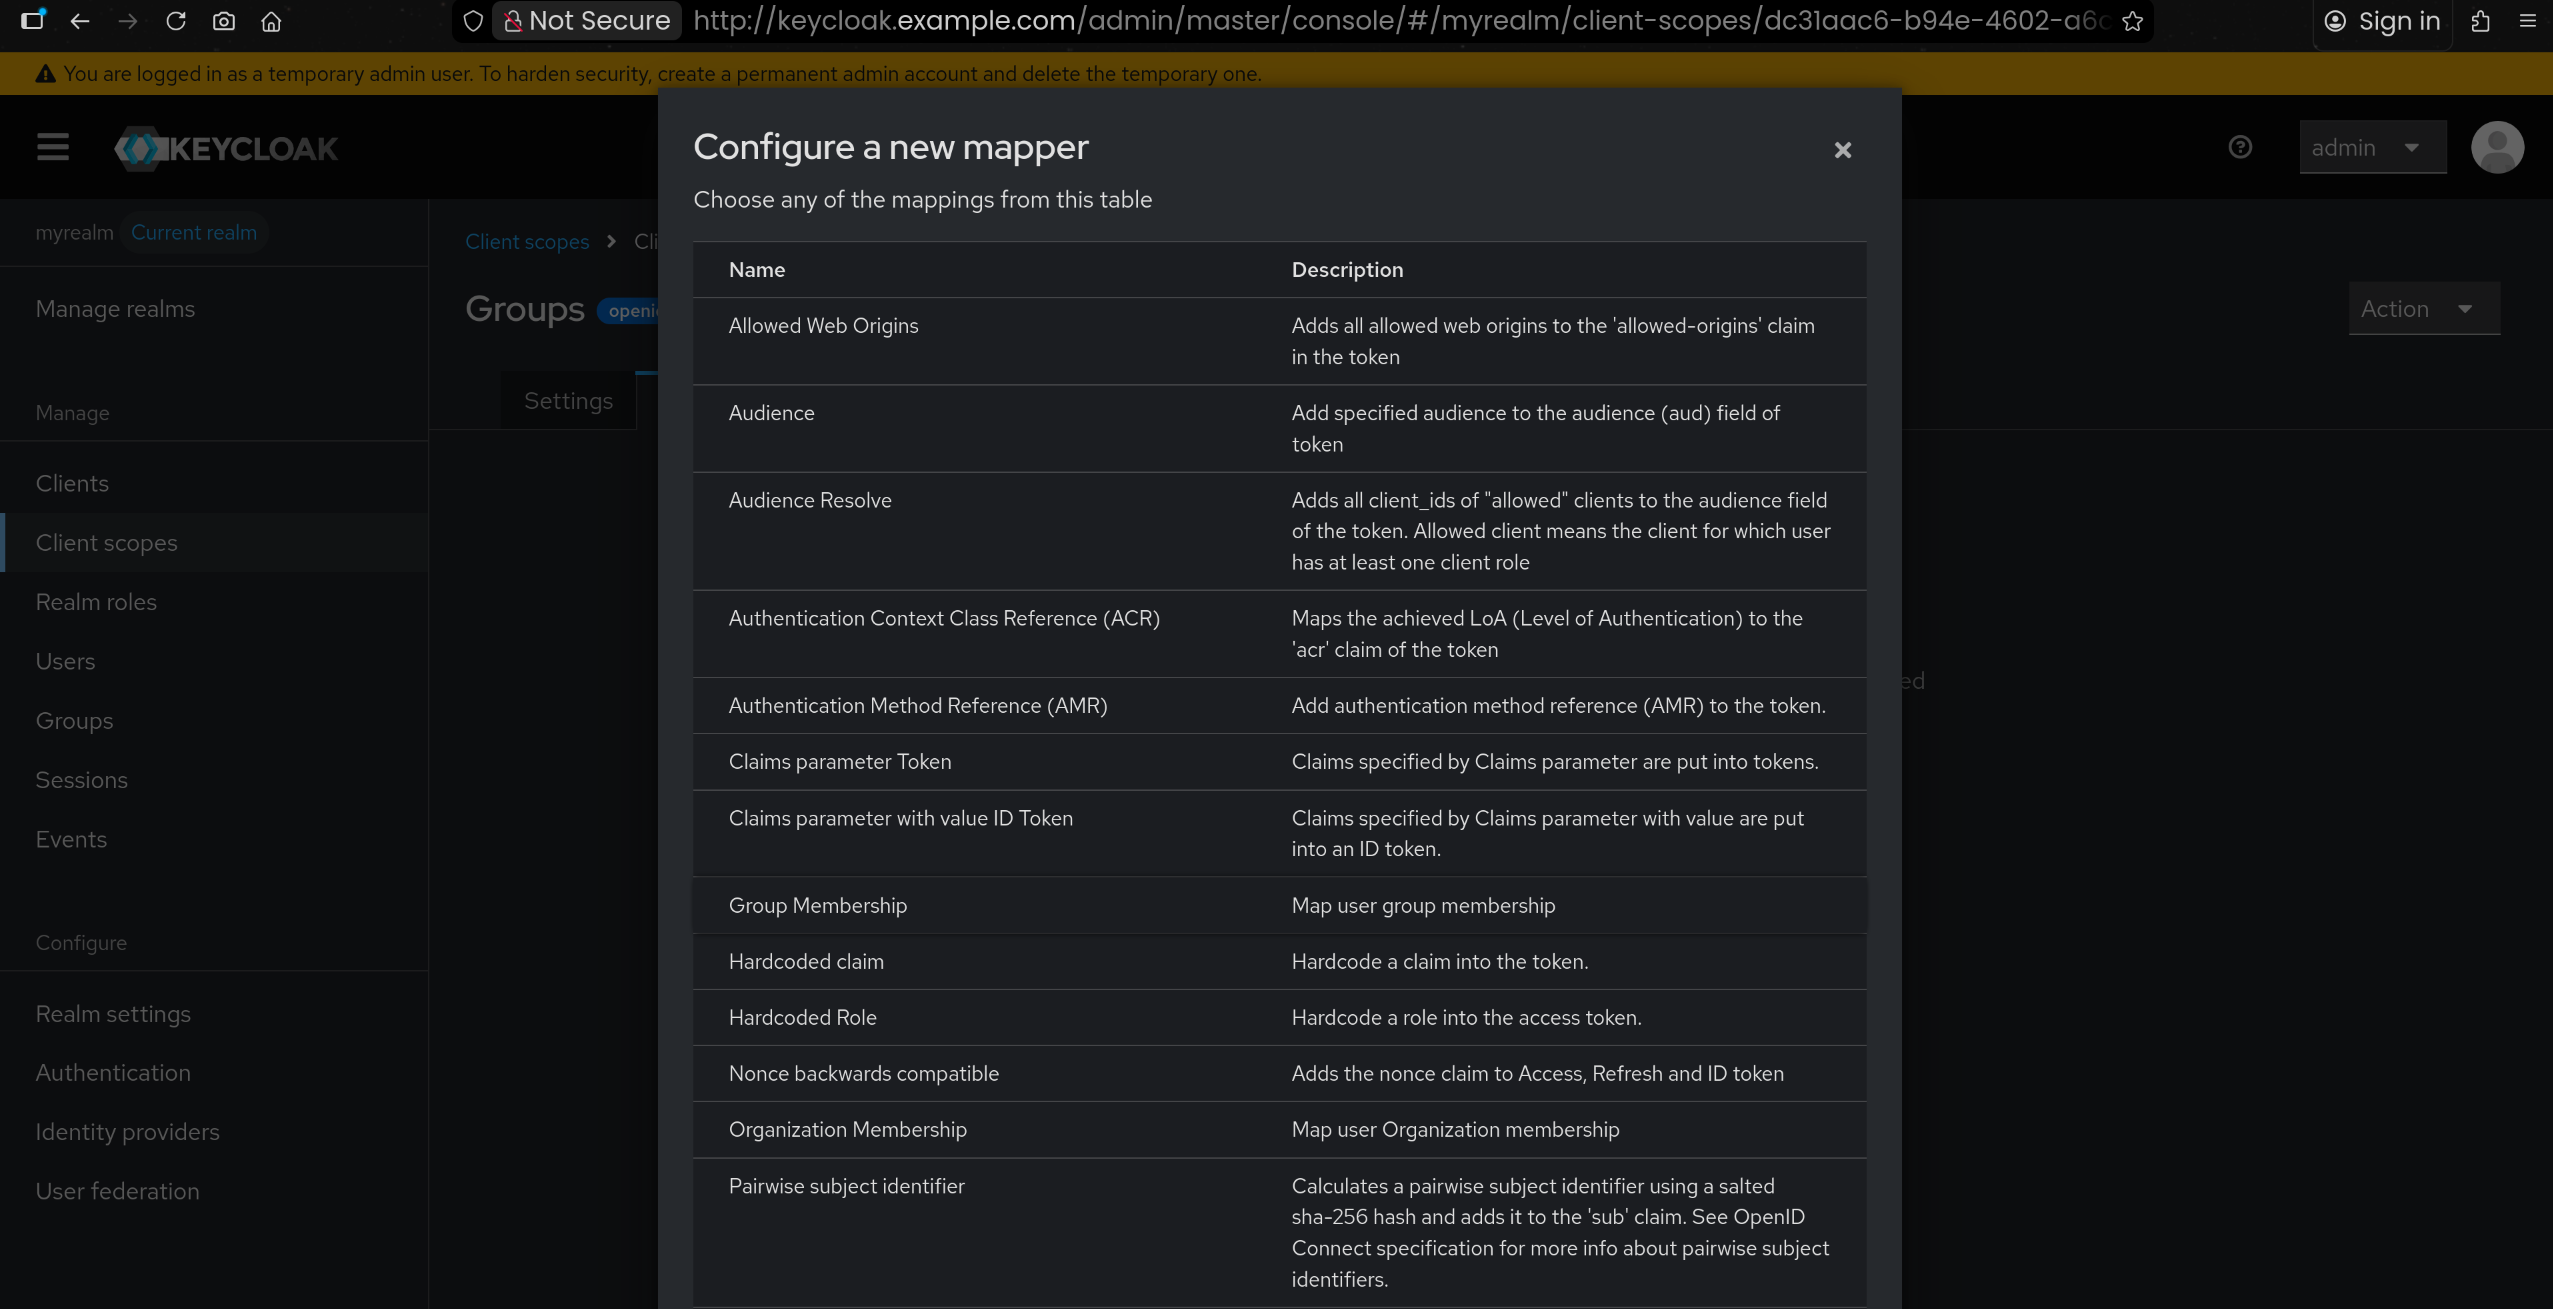Switch to the Settings tab
This screenshot has height=1309, width=2553.
[568, 401]
